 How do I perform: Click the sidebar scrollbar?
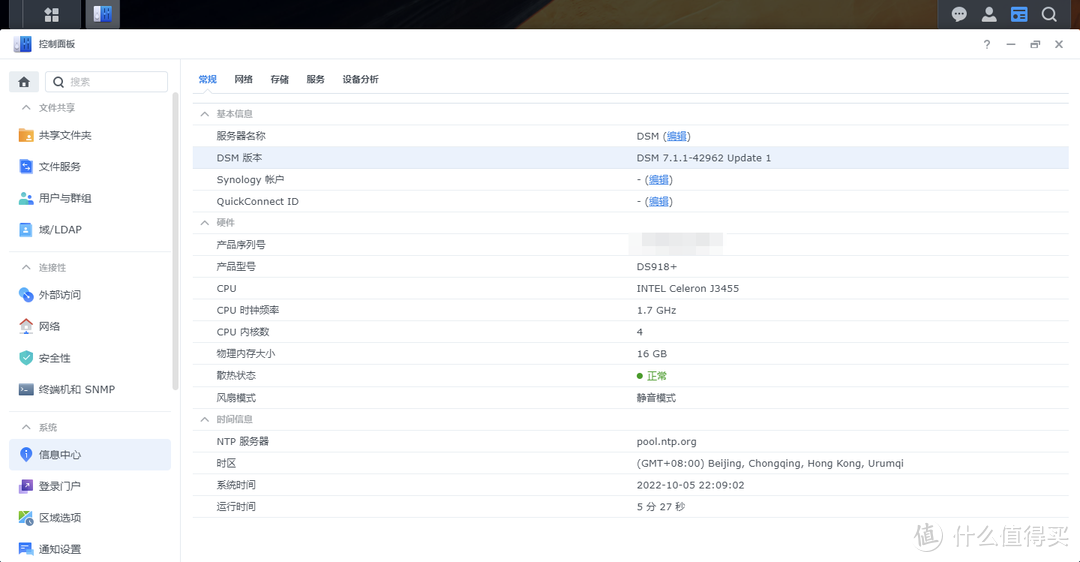176,241
